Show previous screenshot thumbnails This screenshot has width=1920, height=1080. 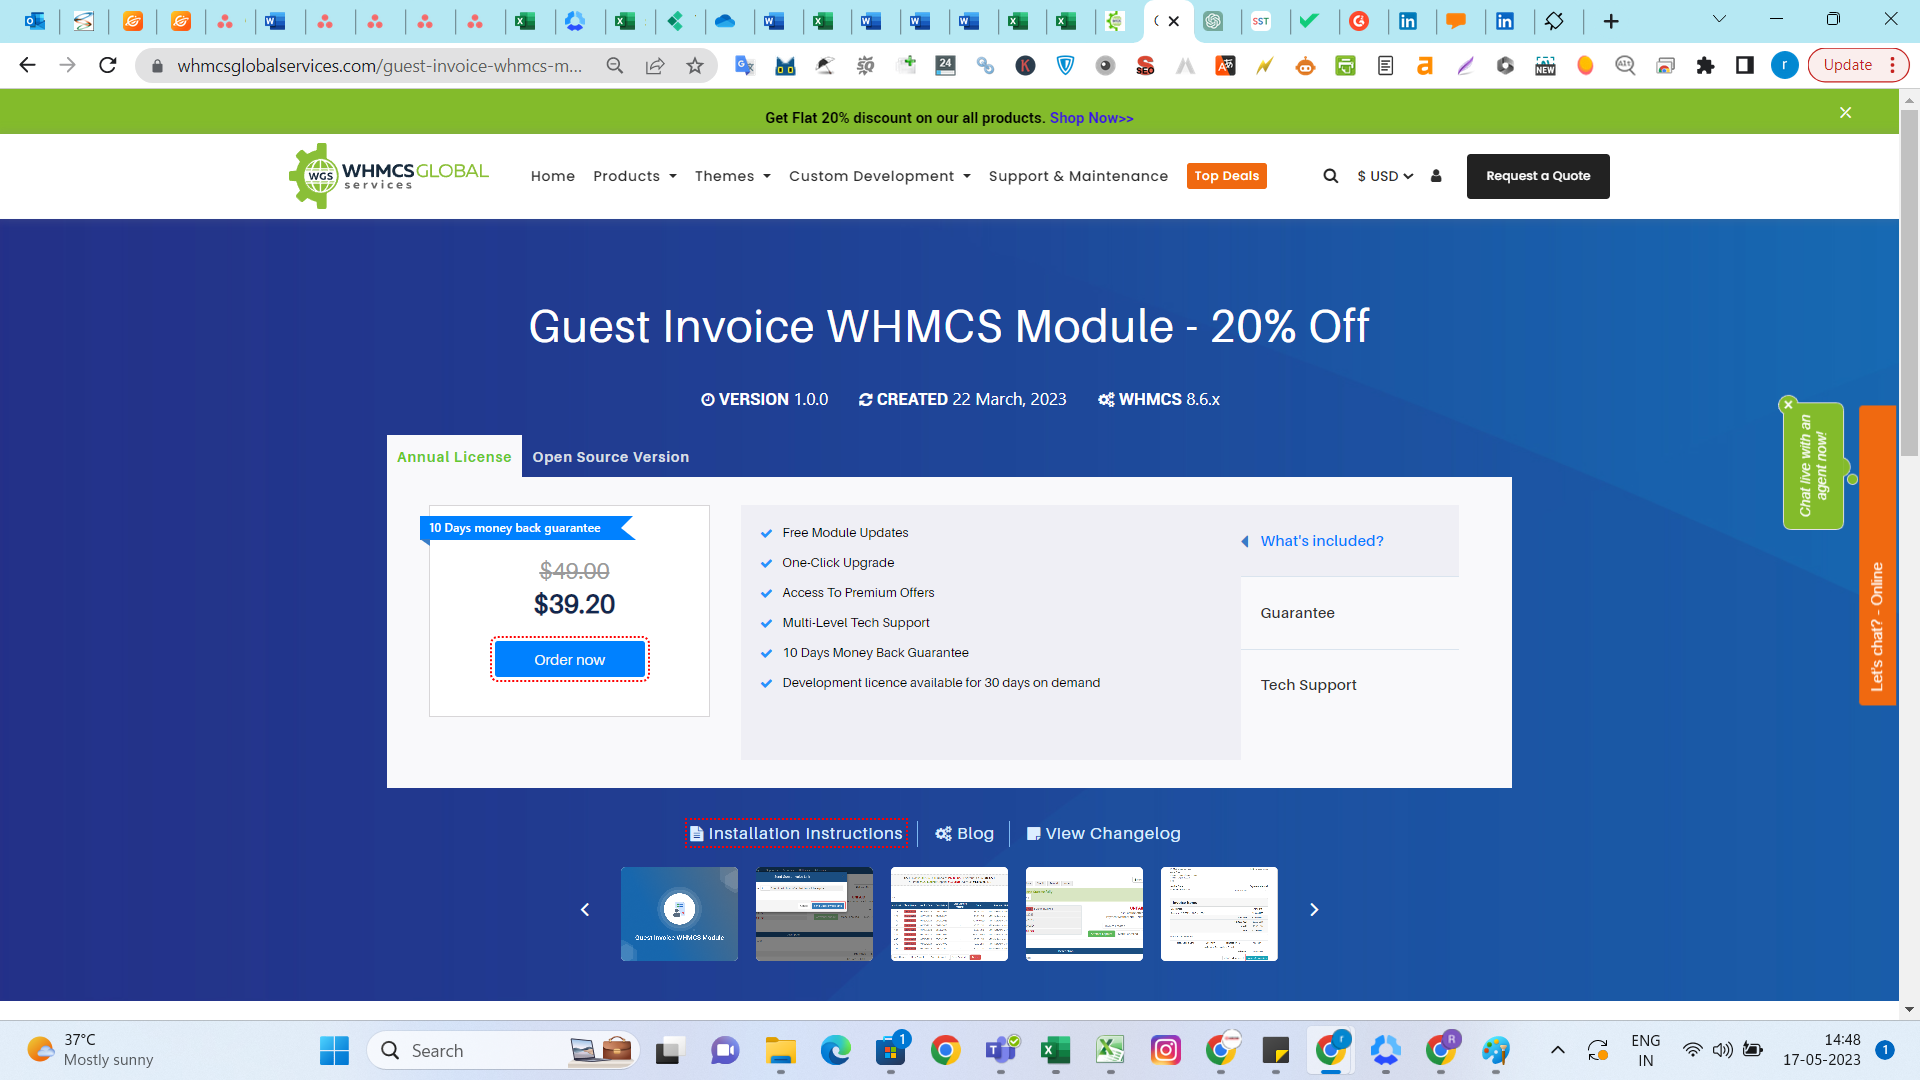click(585, 909)
